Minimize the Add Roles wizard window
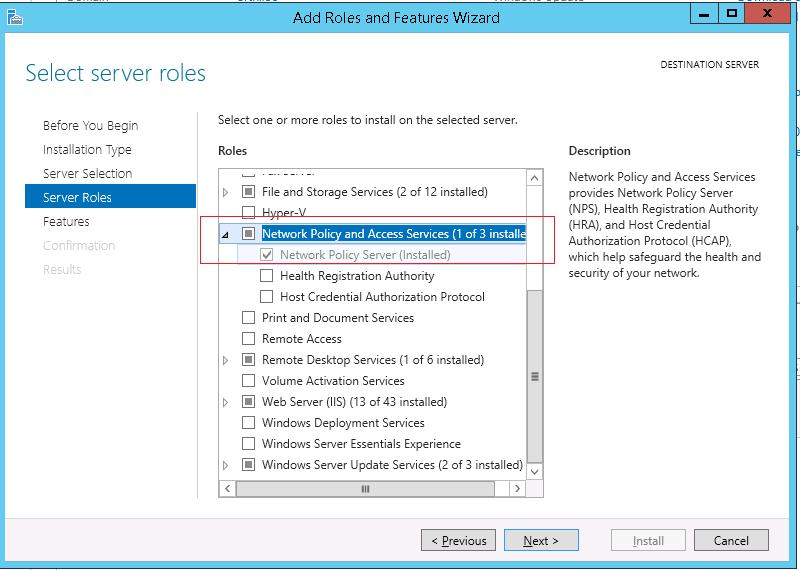 (705, 15)
